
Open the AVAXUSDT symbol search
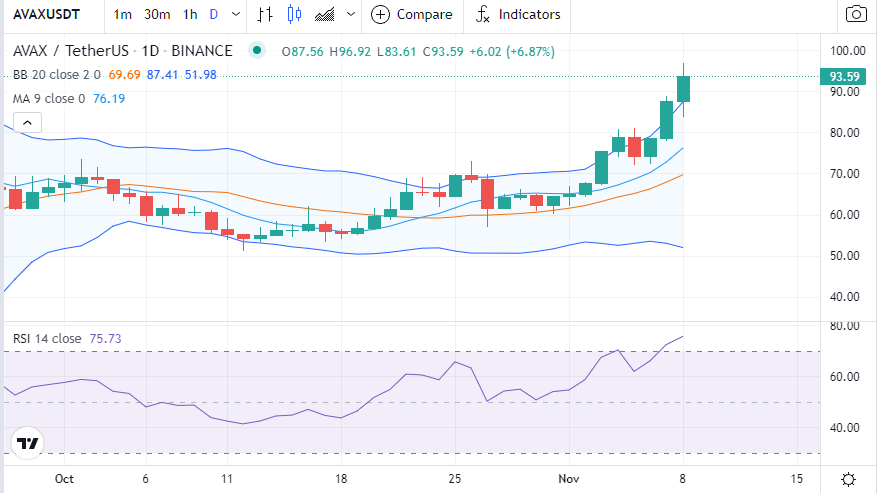point(46,14)
